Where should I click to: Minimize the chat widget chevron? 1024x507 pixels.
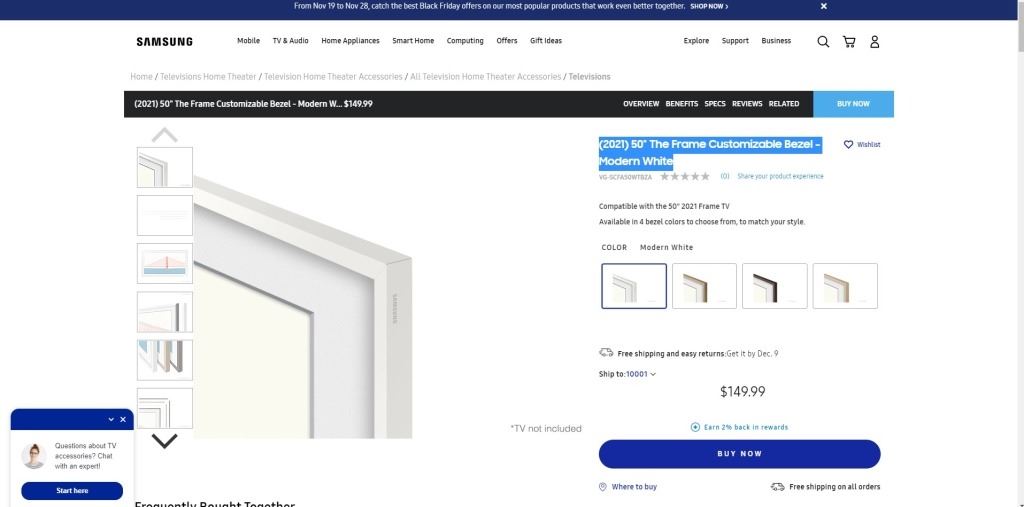click(111, 419)
